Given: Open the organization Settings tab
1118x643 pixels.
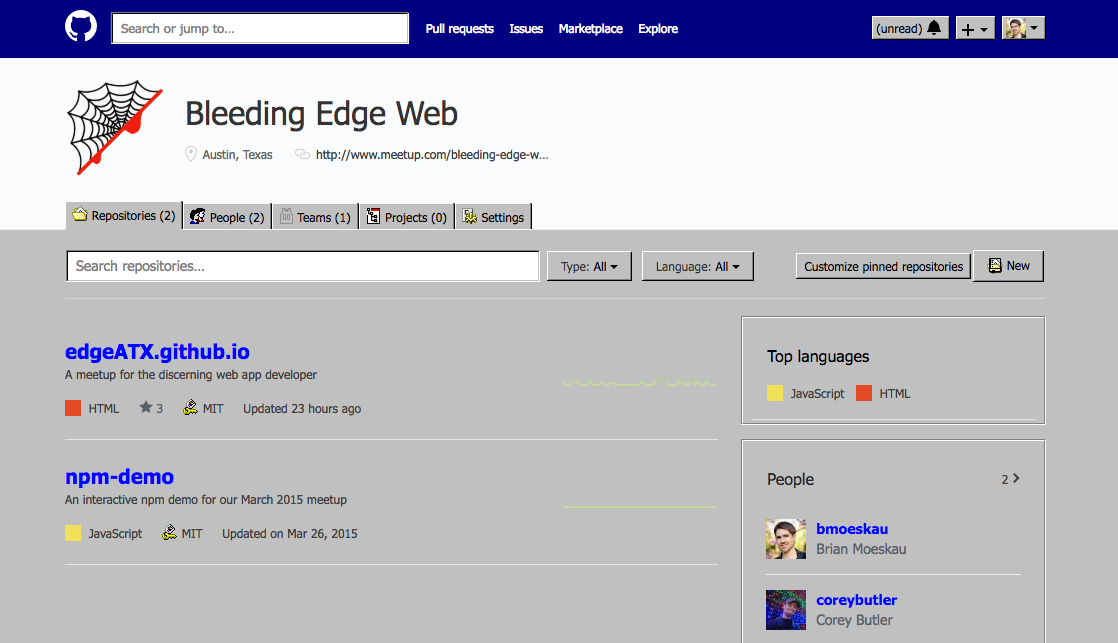Looking at the screenshot, I should [493, 217].
